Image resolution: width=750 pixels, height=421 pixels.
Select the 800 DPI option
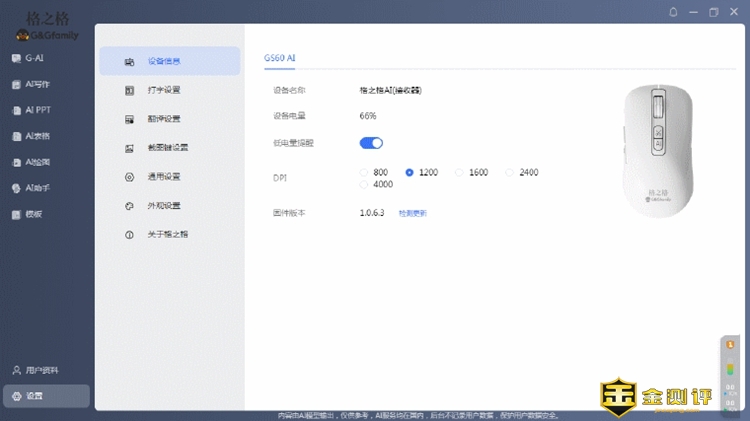click(364, 173)
